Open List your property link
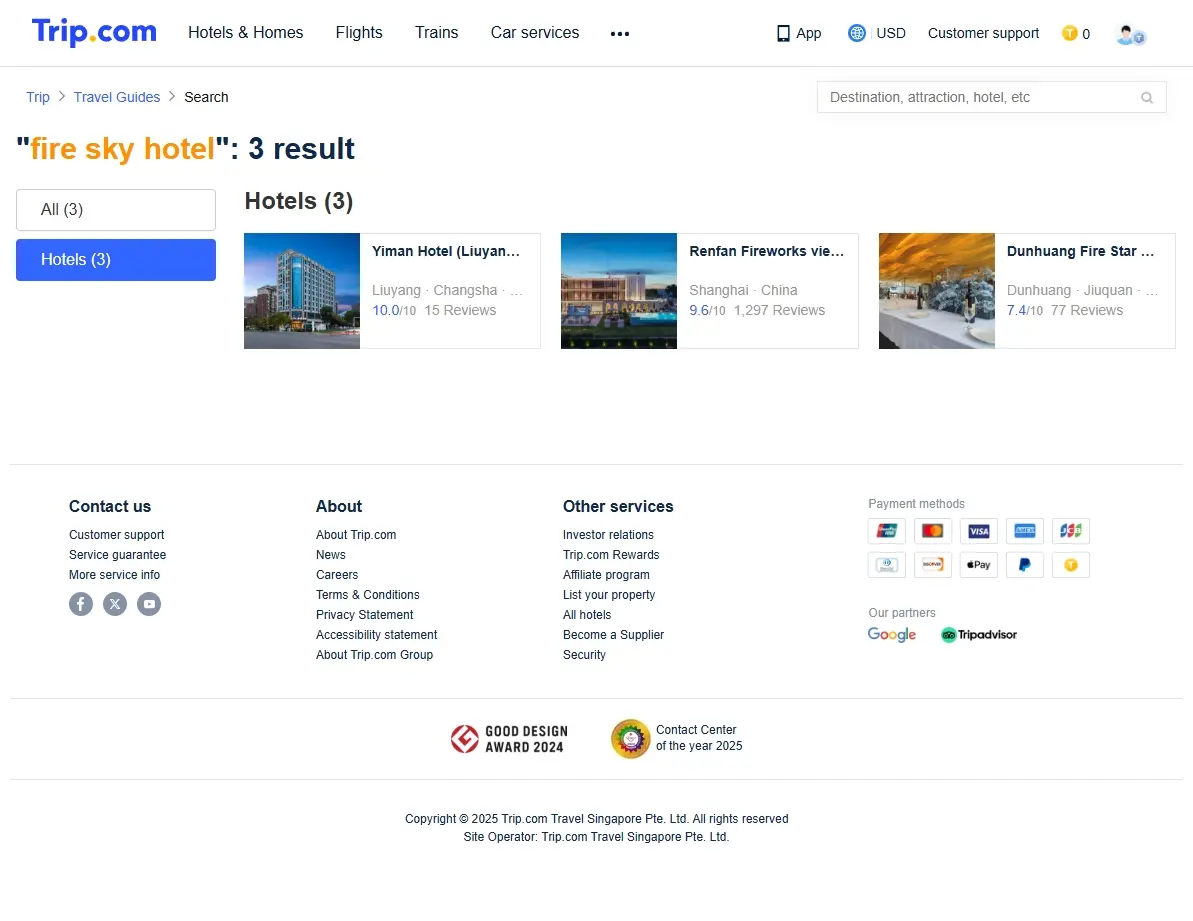This screenshot has height=921, width=1193. pos(609,595)
